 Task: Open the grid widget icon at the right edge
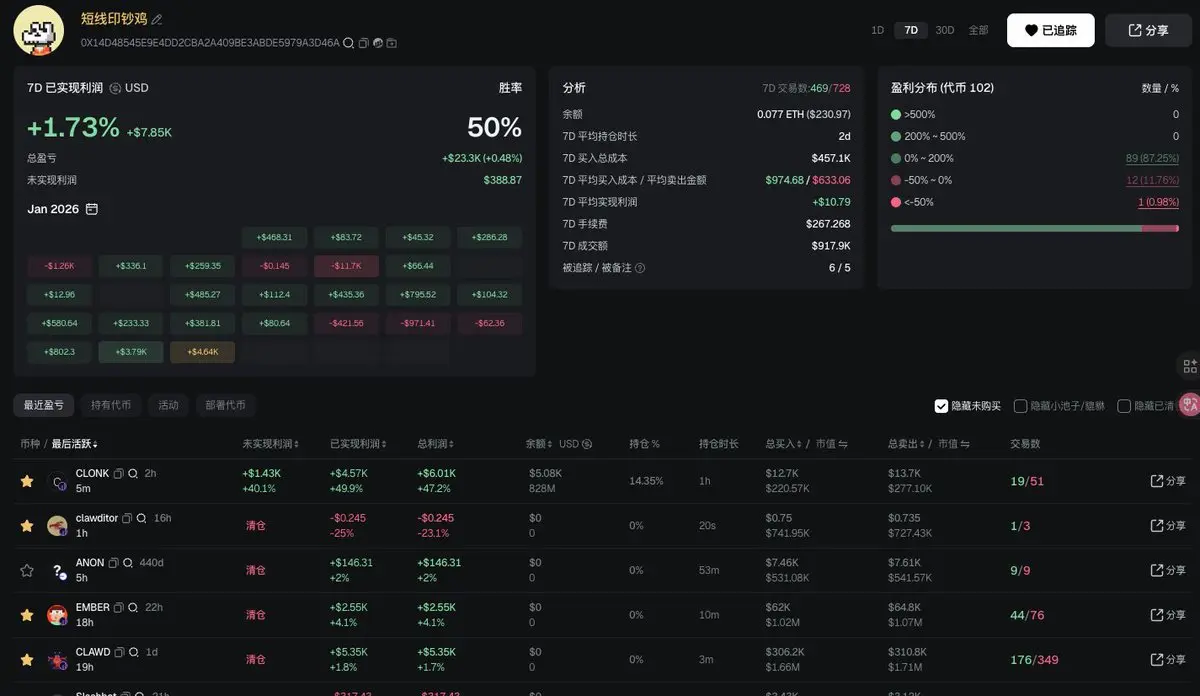(x=1189, y=366)
